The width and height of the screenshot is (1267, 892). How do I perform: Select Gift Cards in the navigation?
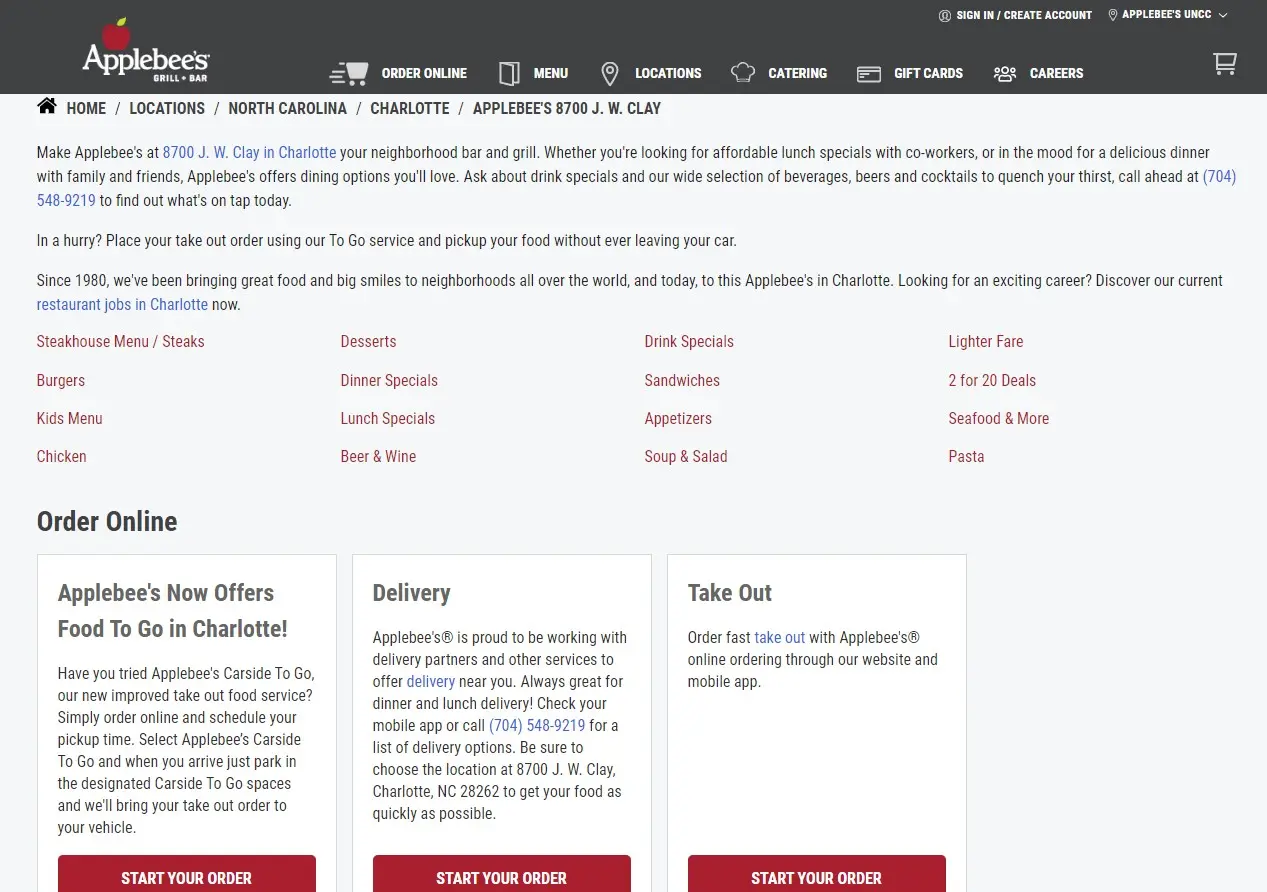point(928,73)
